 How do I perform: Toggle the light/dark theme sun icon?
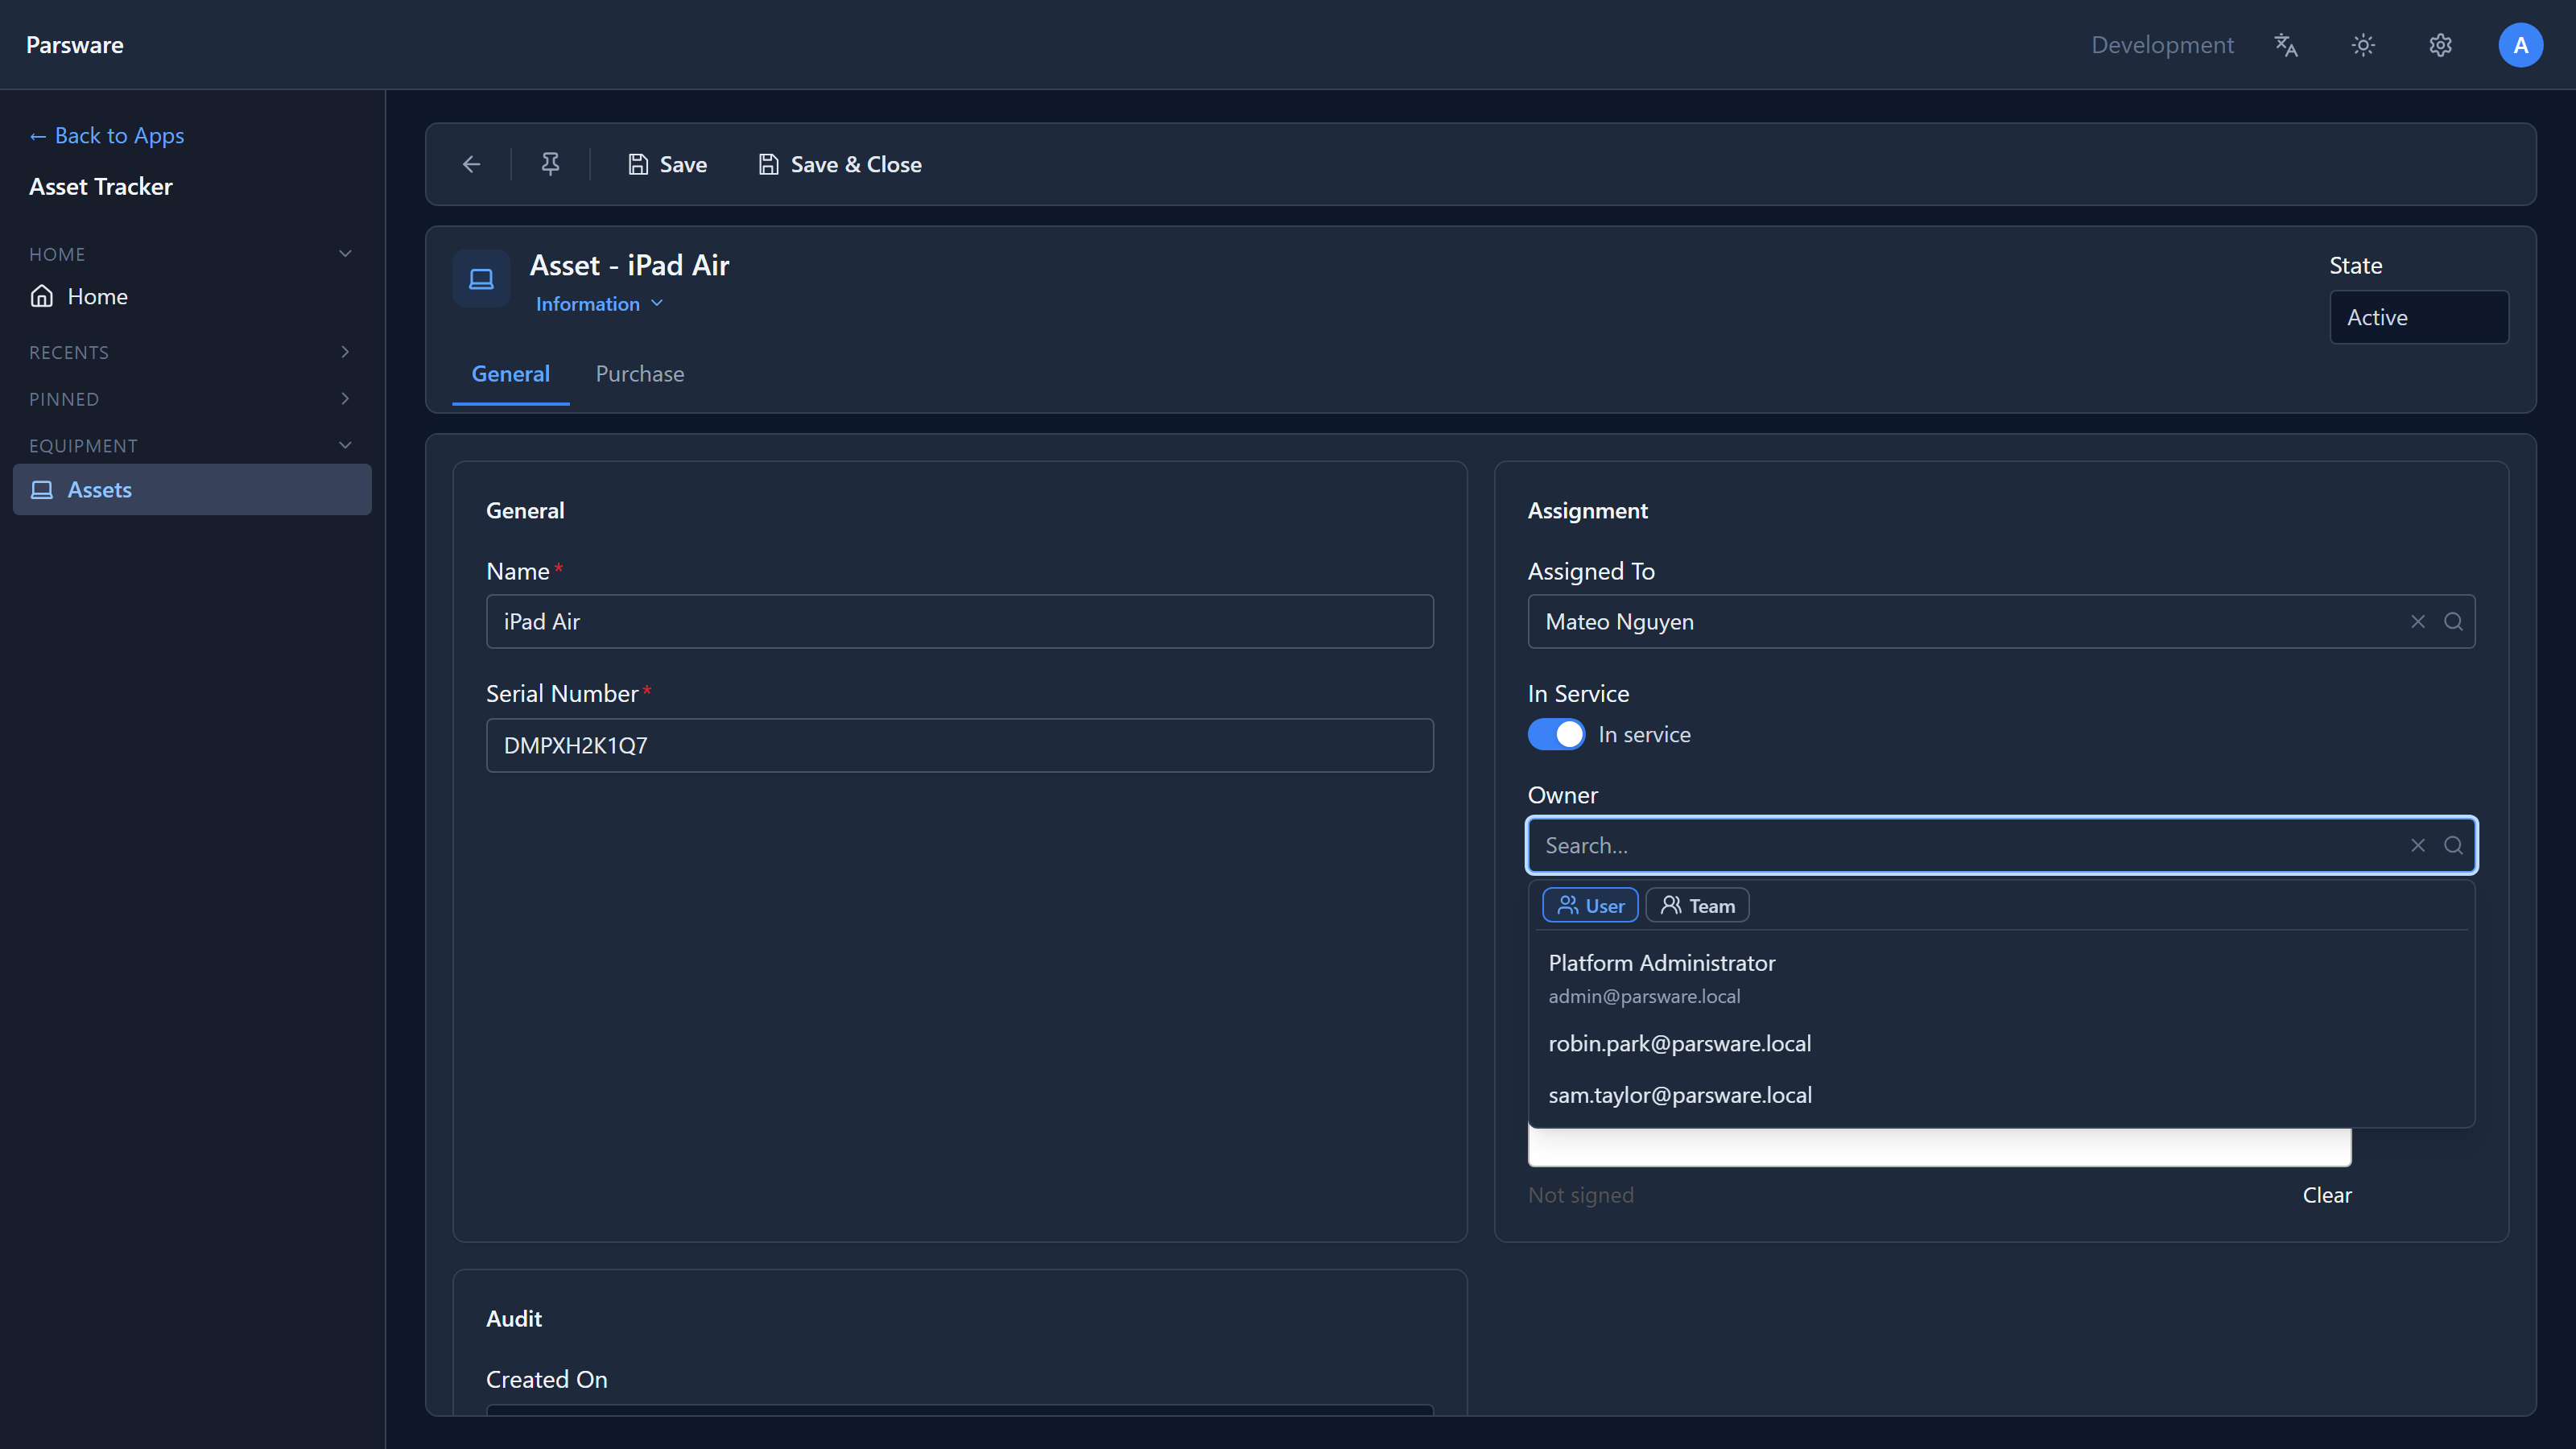click(x=2363, y=45)
